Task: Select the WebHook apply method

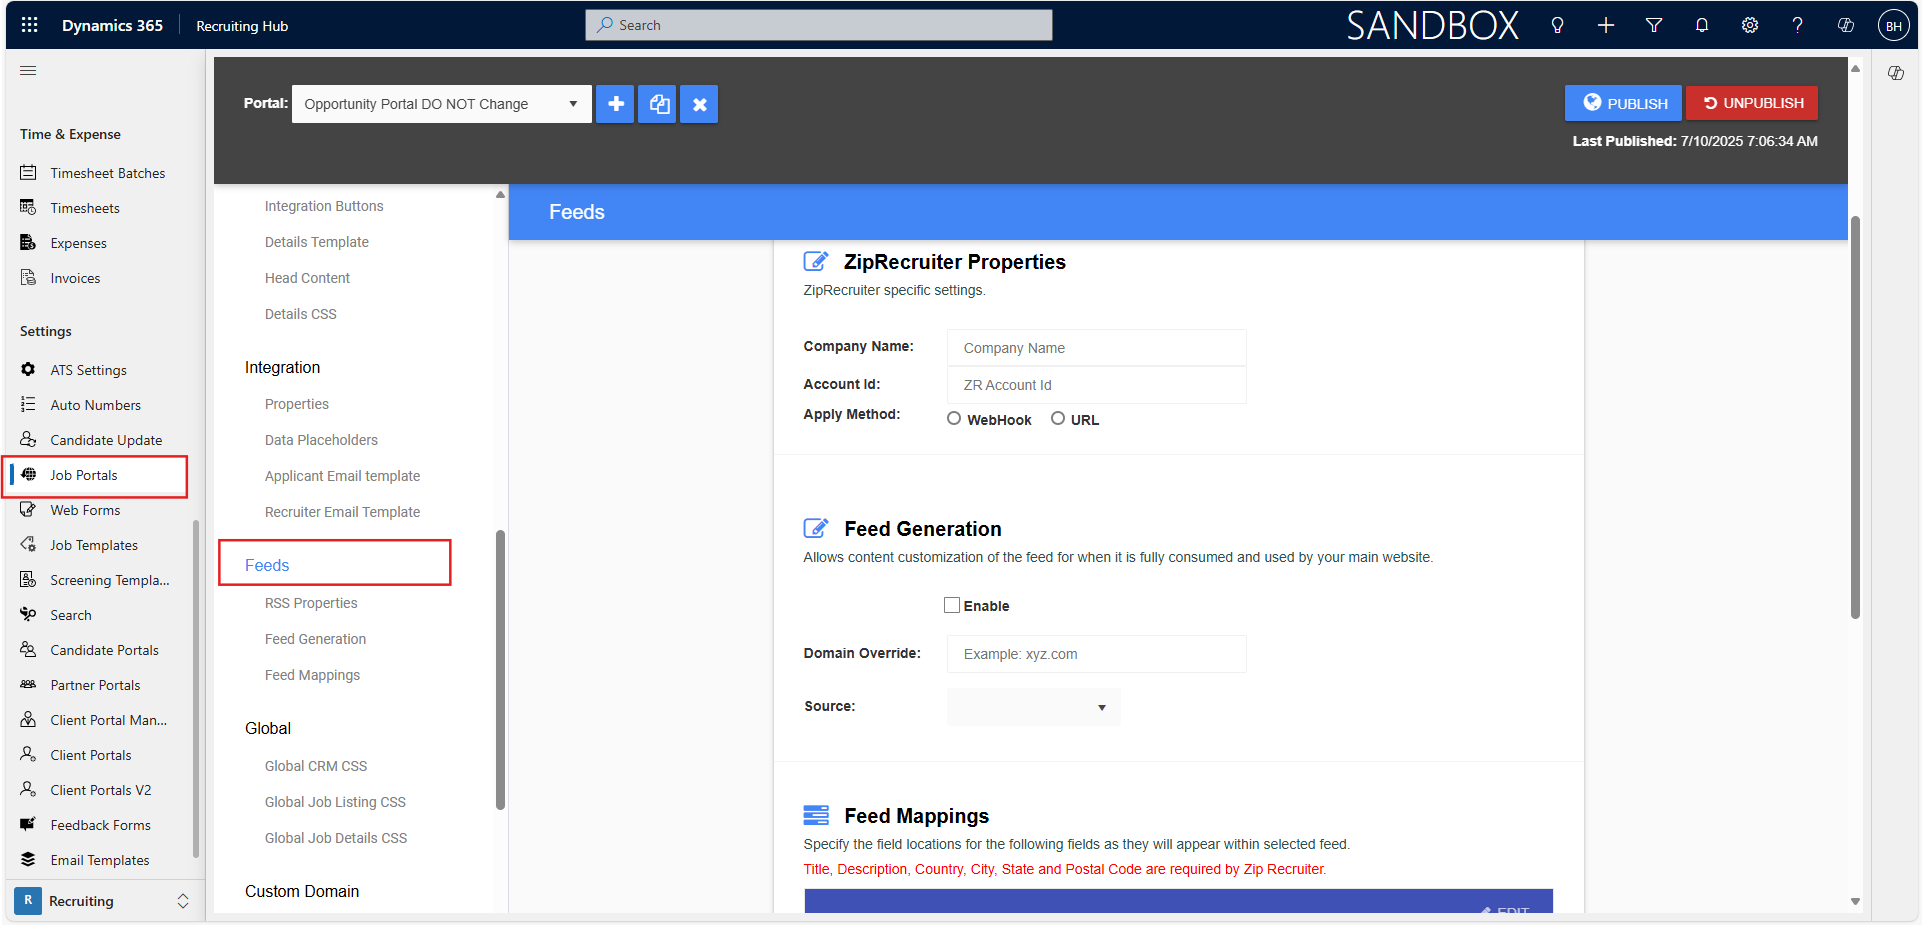Action: click(x=954, y=419)
